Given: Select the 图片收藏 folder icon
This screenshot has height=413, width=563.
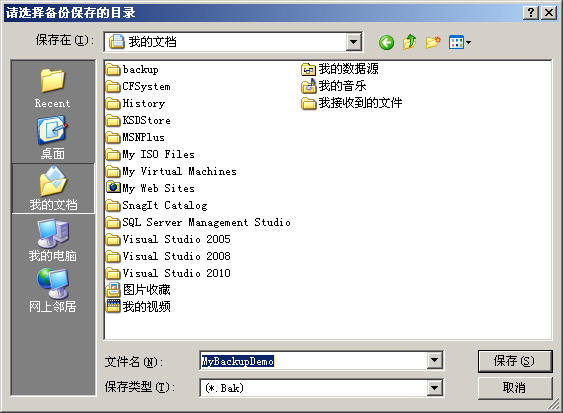Looking at the screenshot, I should point(113,290).
